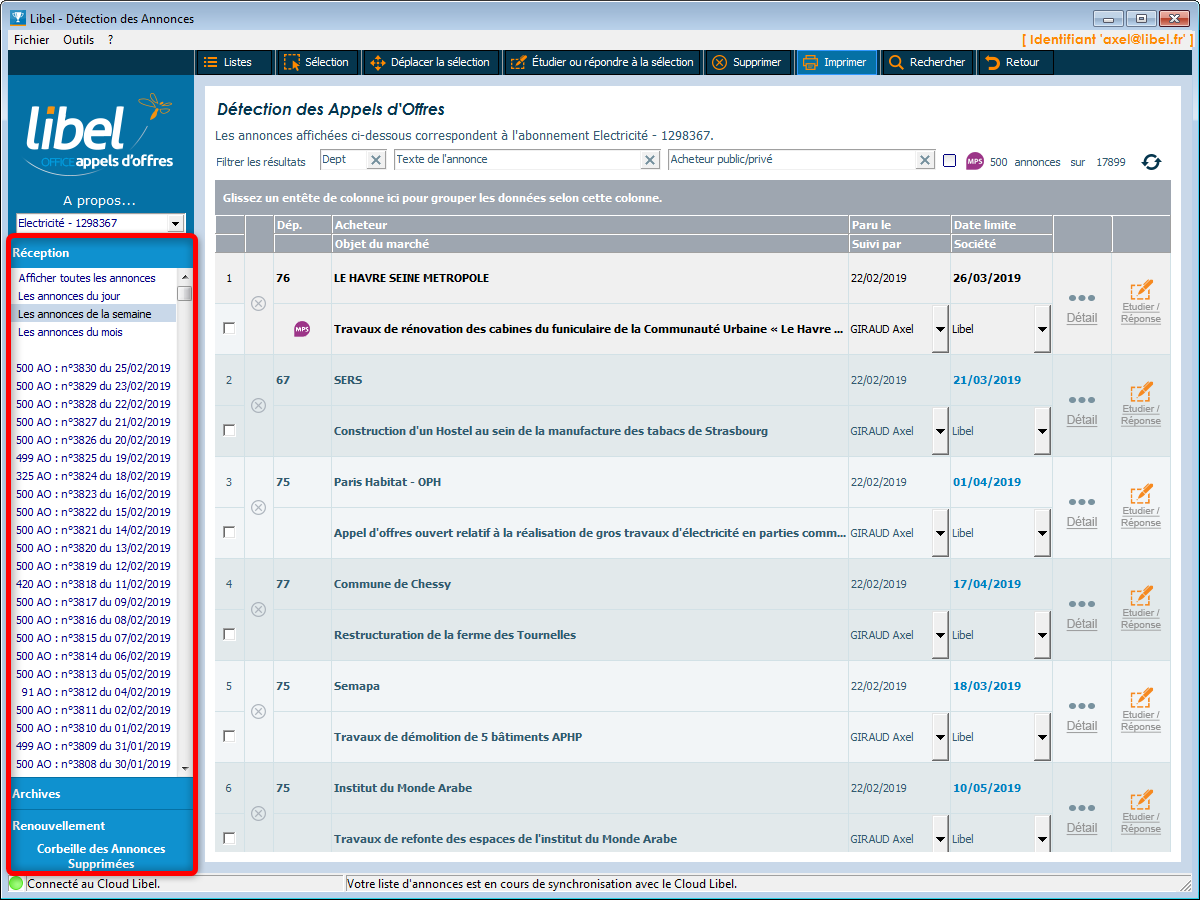This screenshot has width=1200, height=900.
Task: Select Afficher toutes les annonces
Action: click(x=87, y=278)
